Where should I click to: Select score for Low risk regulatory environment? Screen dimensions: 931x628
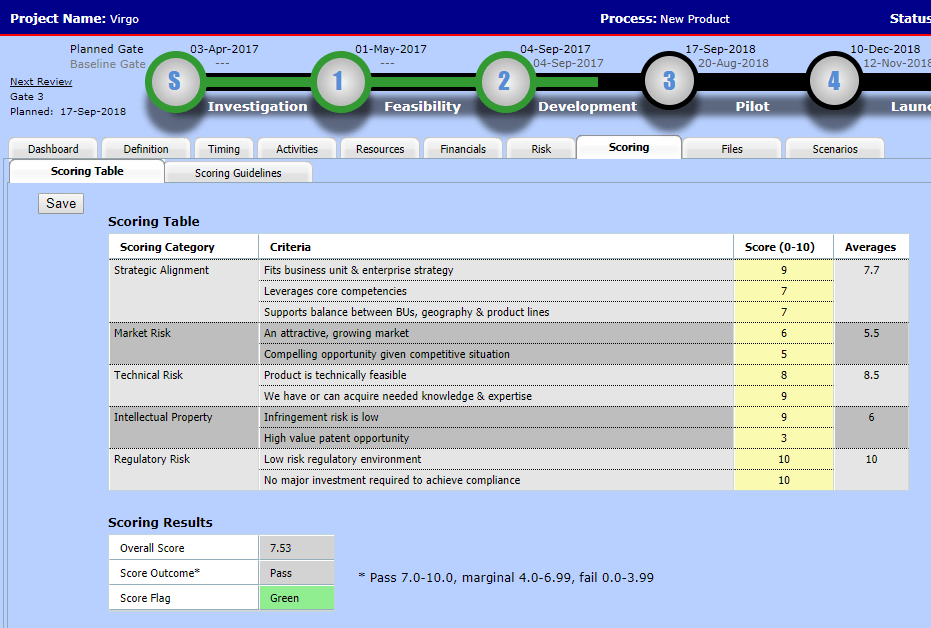pyautogui.click(x=784, y=459)
